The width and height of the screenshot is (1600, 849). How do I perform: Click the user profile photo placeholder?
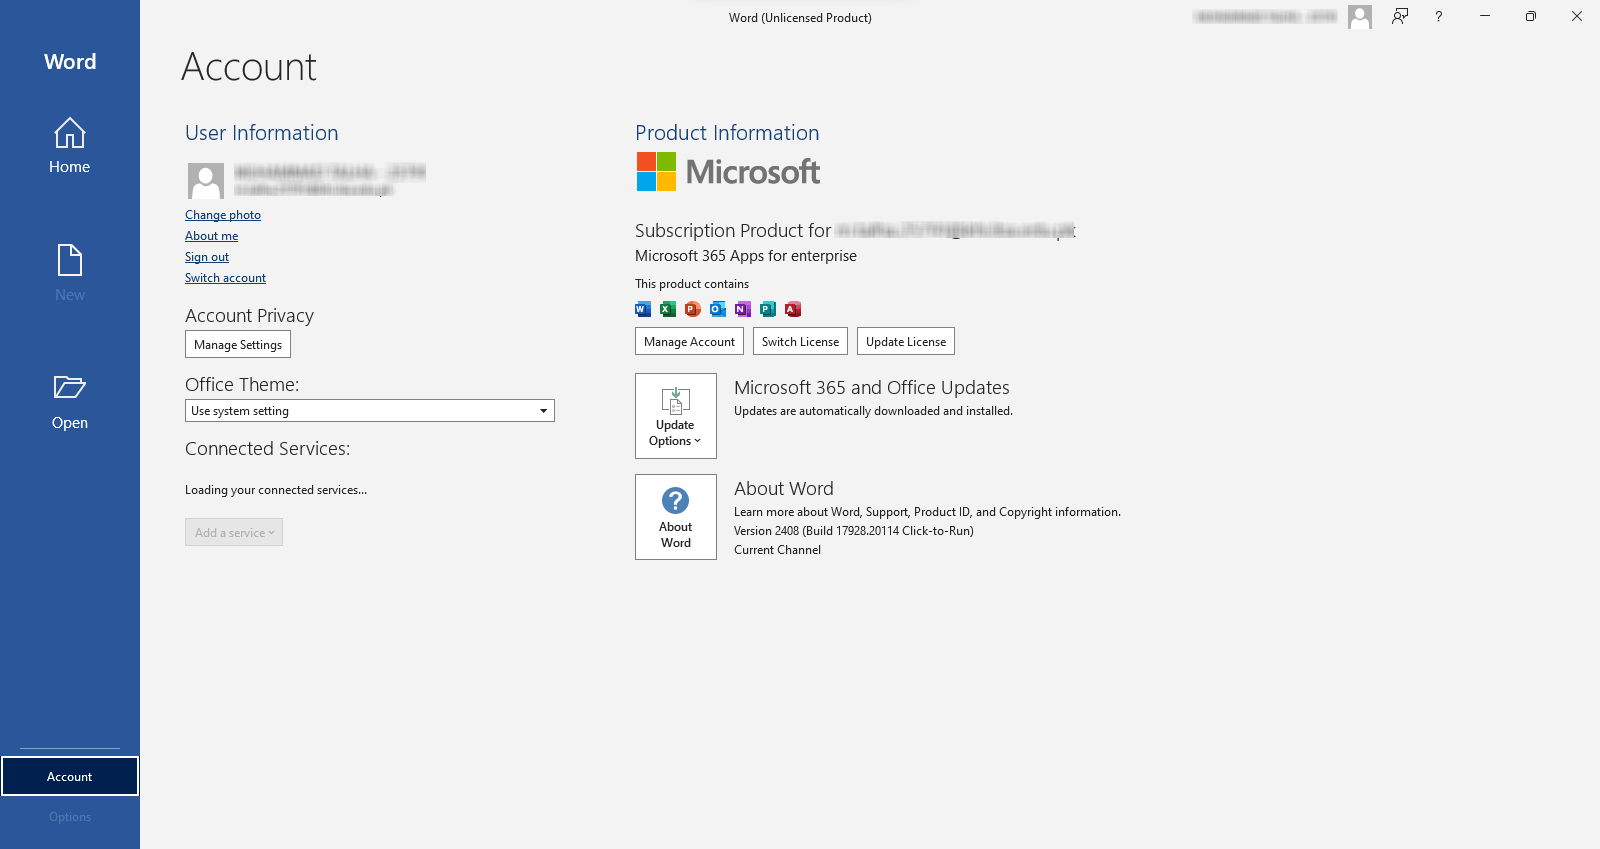pos(206,181)
